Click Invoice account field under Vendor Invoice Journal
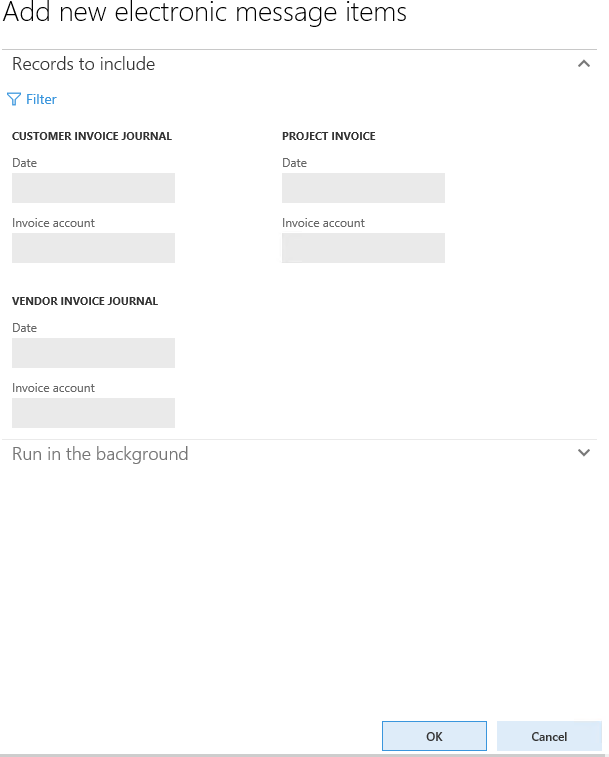Image resolution: width=609 pixels, height=757 pixels. click(x=93, y=413)
